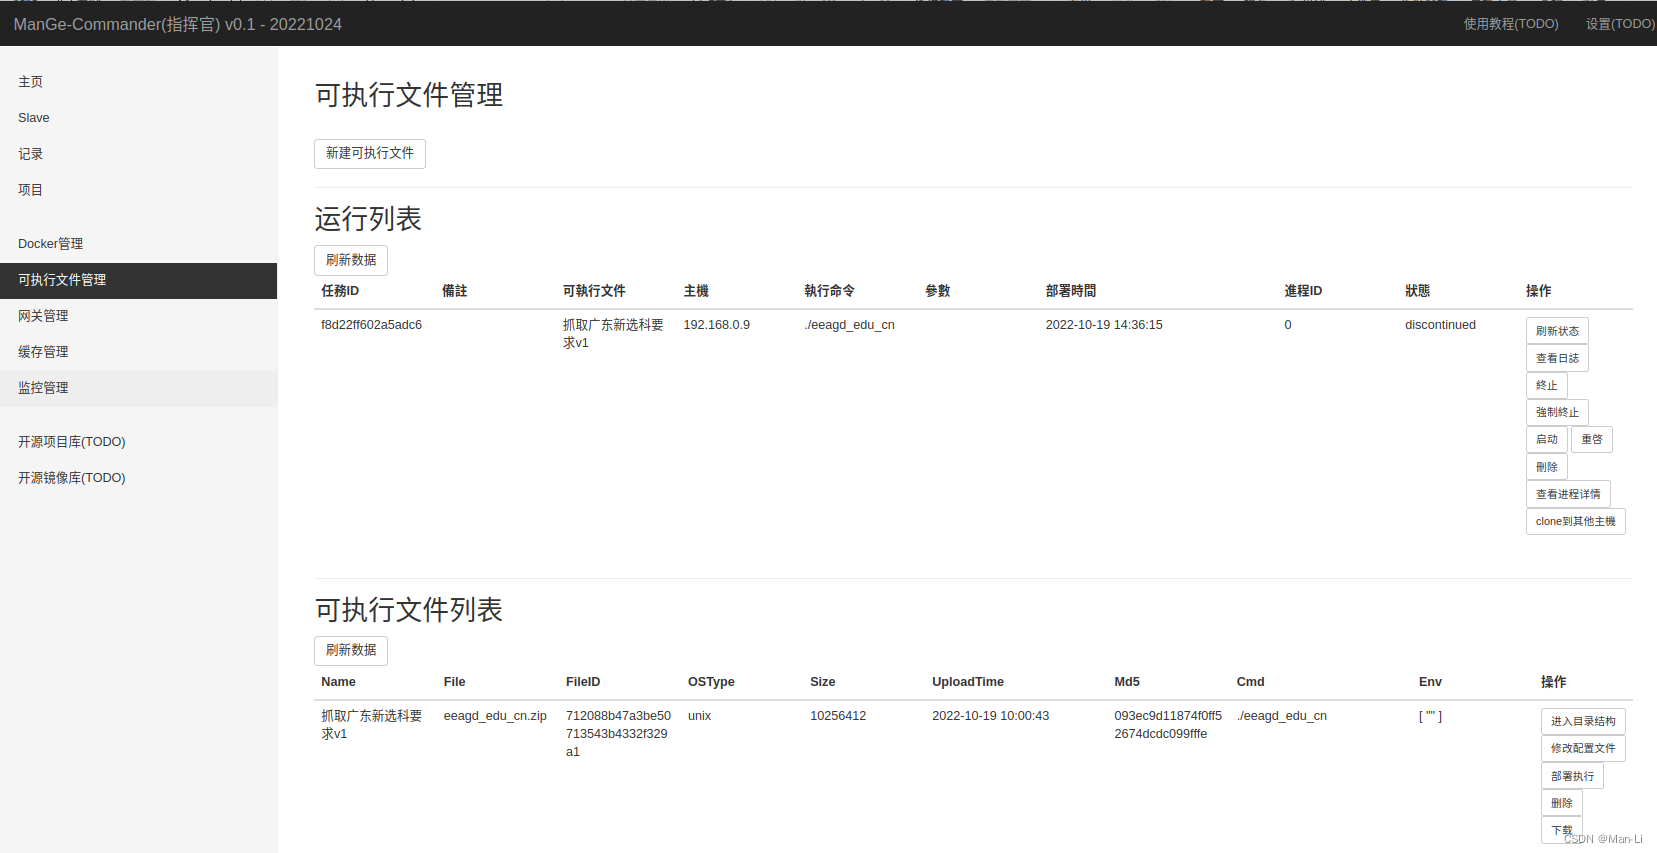Open 网关管理 in the sidebar
Image resolution: width=1657 pixels, height=853 pixels.
[x=138, y=316]
